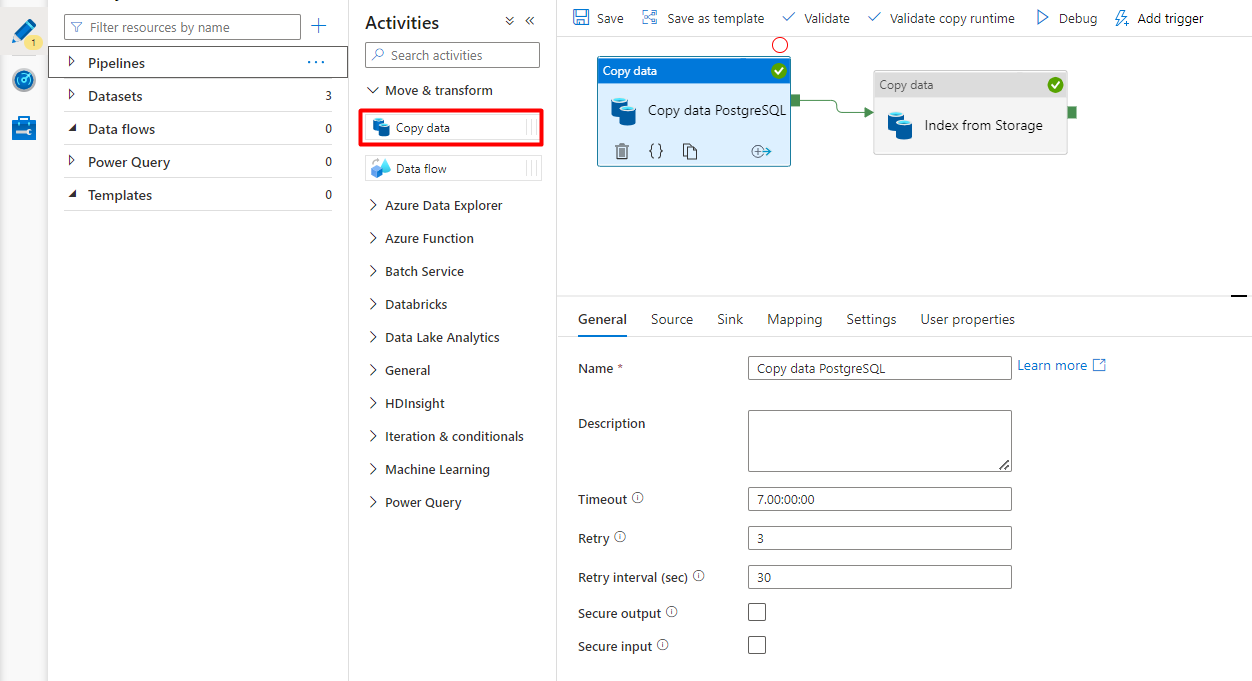This screenshot has width=1252, height=681.
Task: Hide the Activities pane with left chevrons
Action: tap(530, 21)
